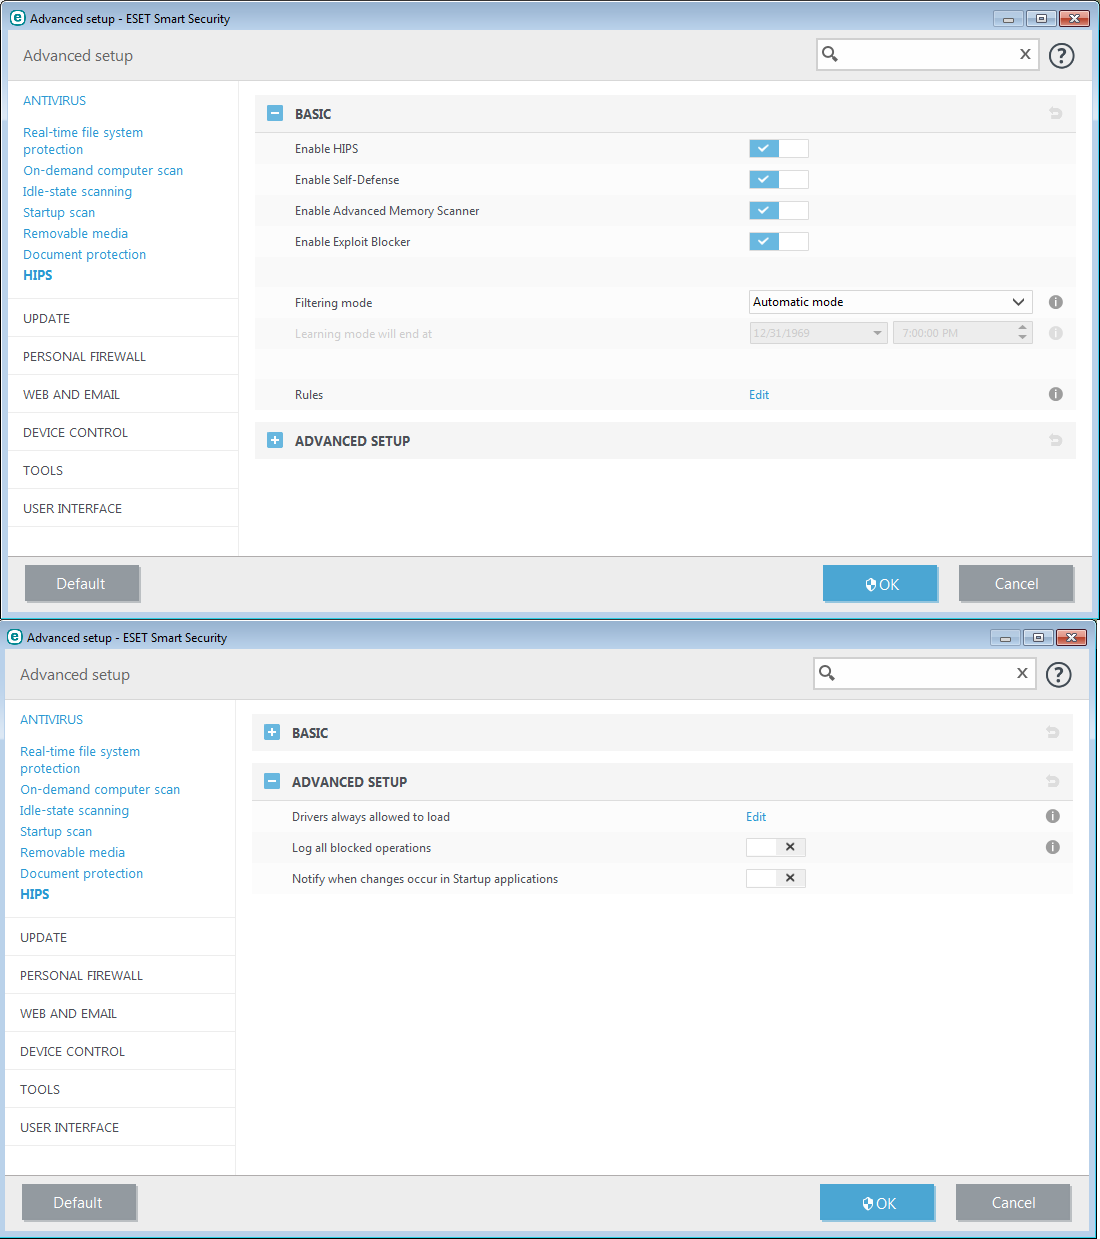The height and width of the screenshot is (1239, 1100).
Task: Open search using the magnifier icon
Action: tap(831, 54)
